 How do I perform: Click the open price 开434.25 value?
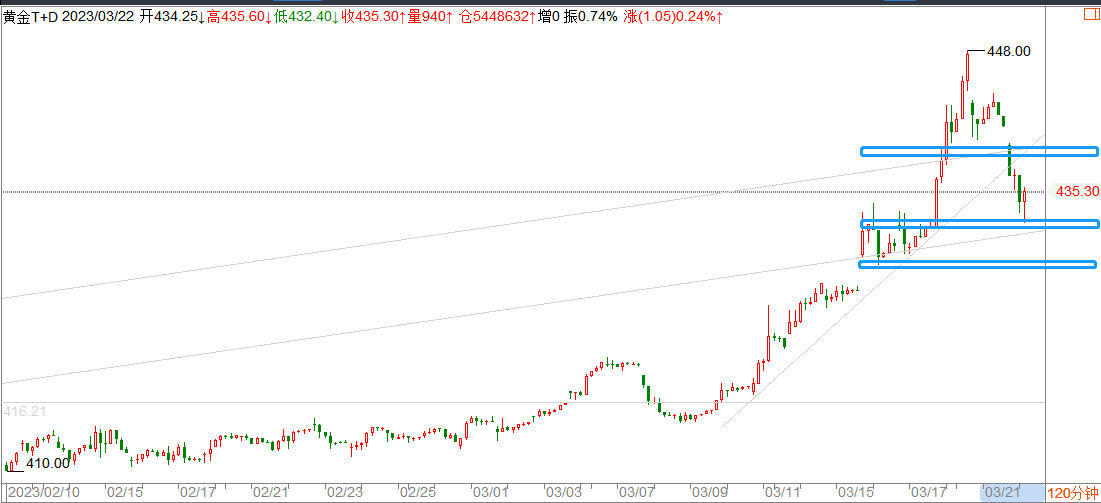171,16
